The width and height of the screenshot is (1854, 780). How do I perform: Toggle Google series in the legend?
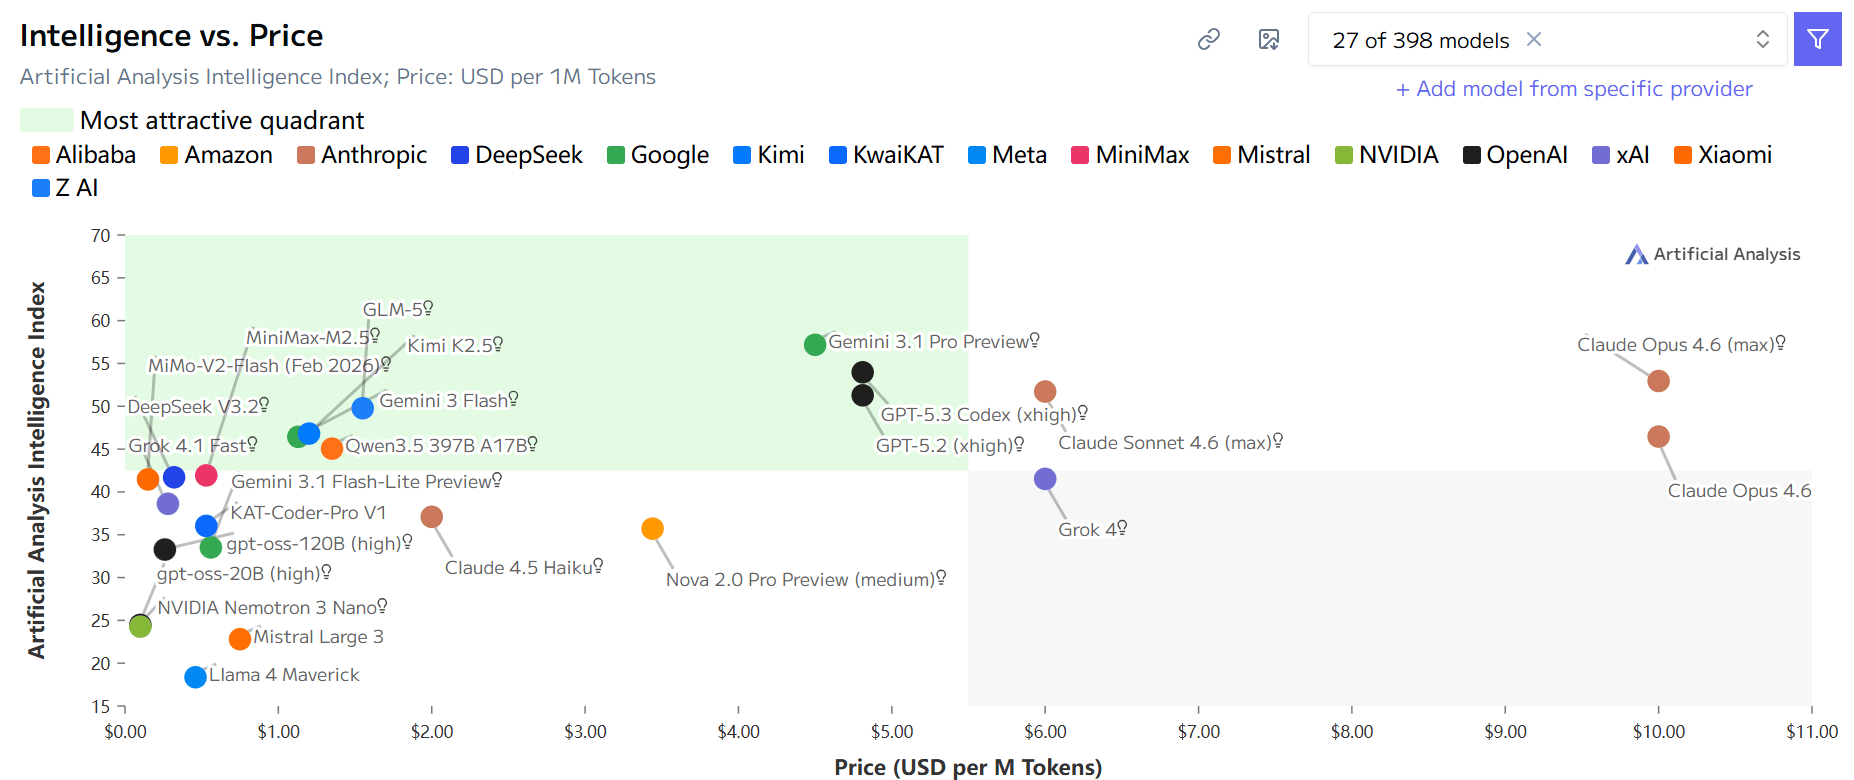point(658,155)
